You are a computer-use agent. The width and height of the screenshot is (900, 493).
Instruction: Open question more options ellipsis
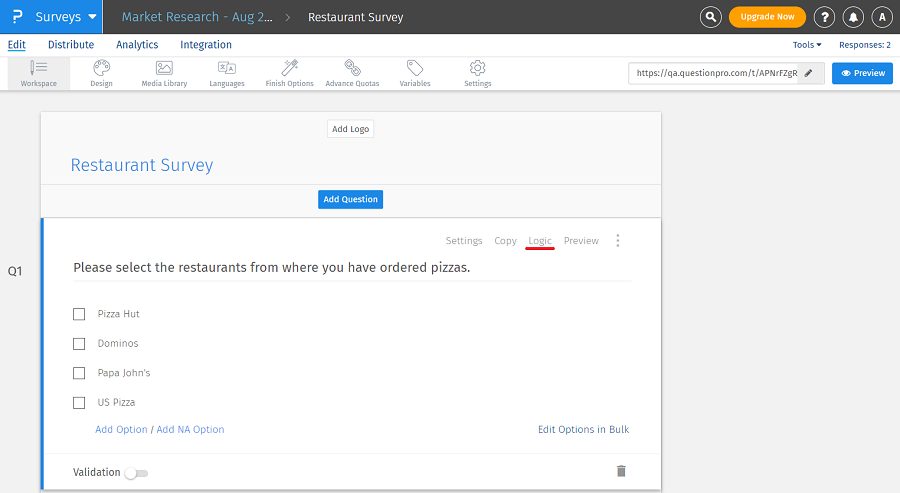(618, 241)
